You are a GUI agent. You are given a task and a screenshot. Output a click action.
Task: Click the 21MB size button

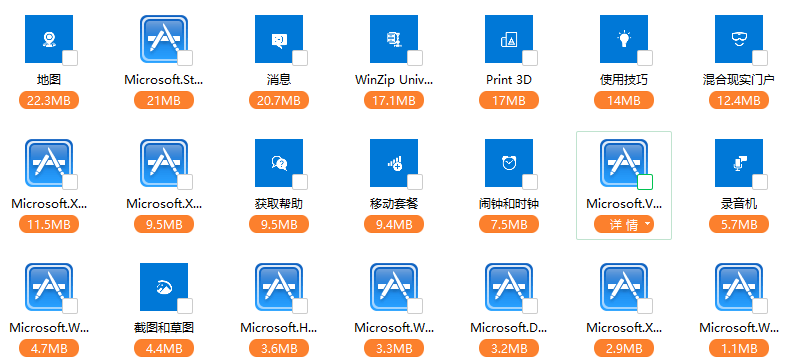coord(164,100)
